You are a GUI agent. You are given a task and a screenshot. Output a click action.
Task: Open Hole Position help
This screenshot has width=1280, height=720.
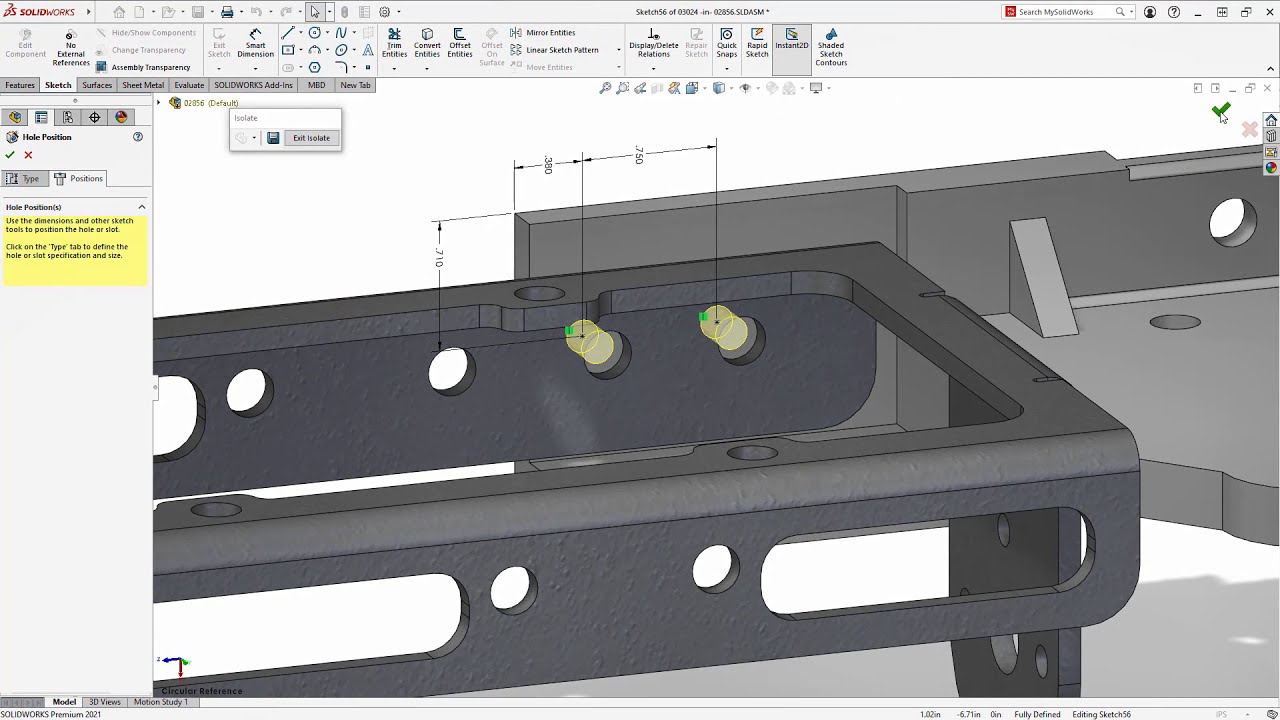click(138, 137)
